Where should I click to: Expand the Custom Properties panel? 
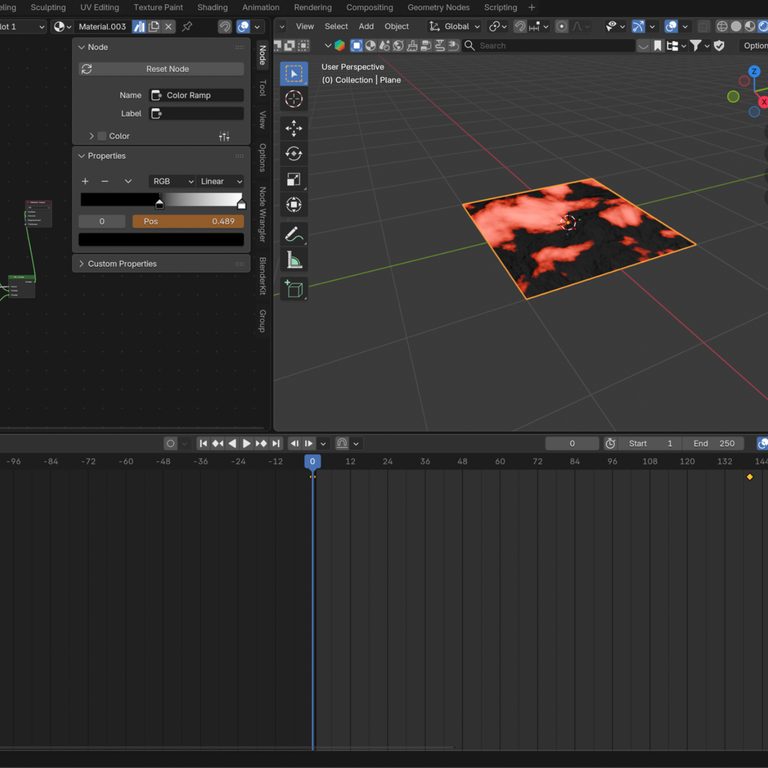pyautogui.click(x=82, y=264)
